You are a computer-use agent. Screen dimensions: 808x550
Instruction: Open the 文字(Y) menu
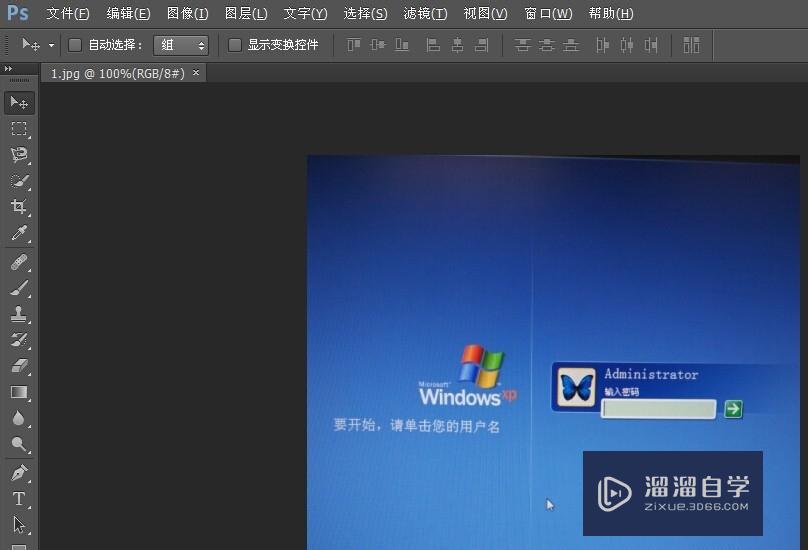coord(305,13)
